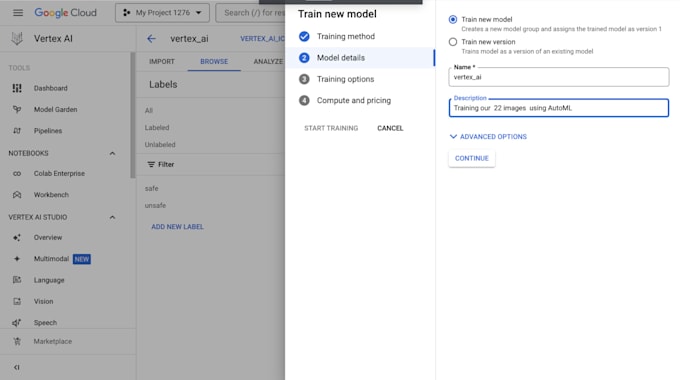Switch to the Import tab
The width and height of the screenshot is (680, 380).
coord(162,62)
